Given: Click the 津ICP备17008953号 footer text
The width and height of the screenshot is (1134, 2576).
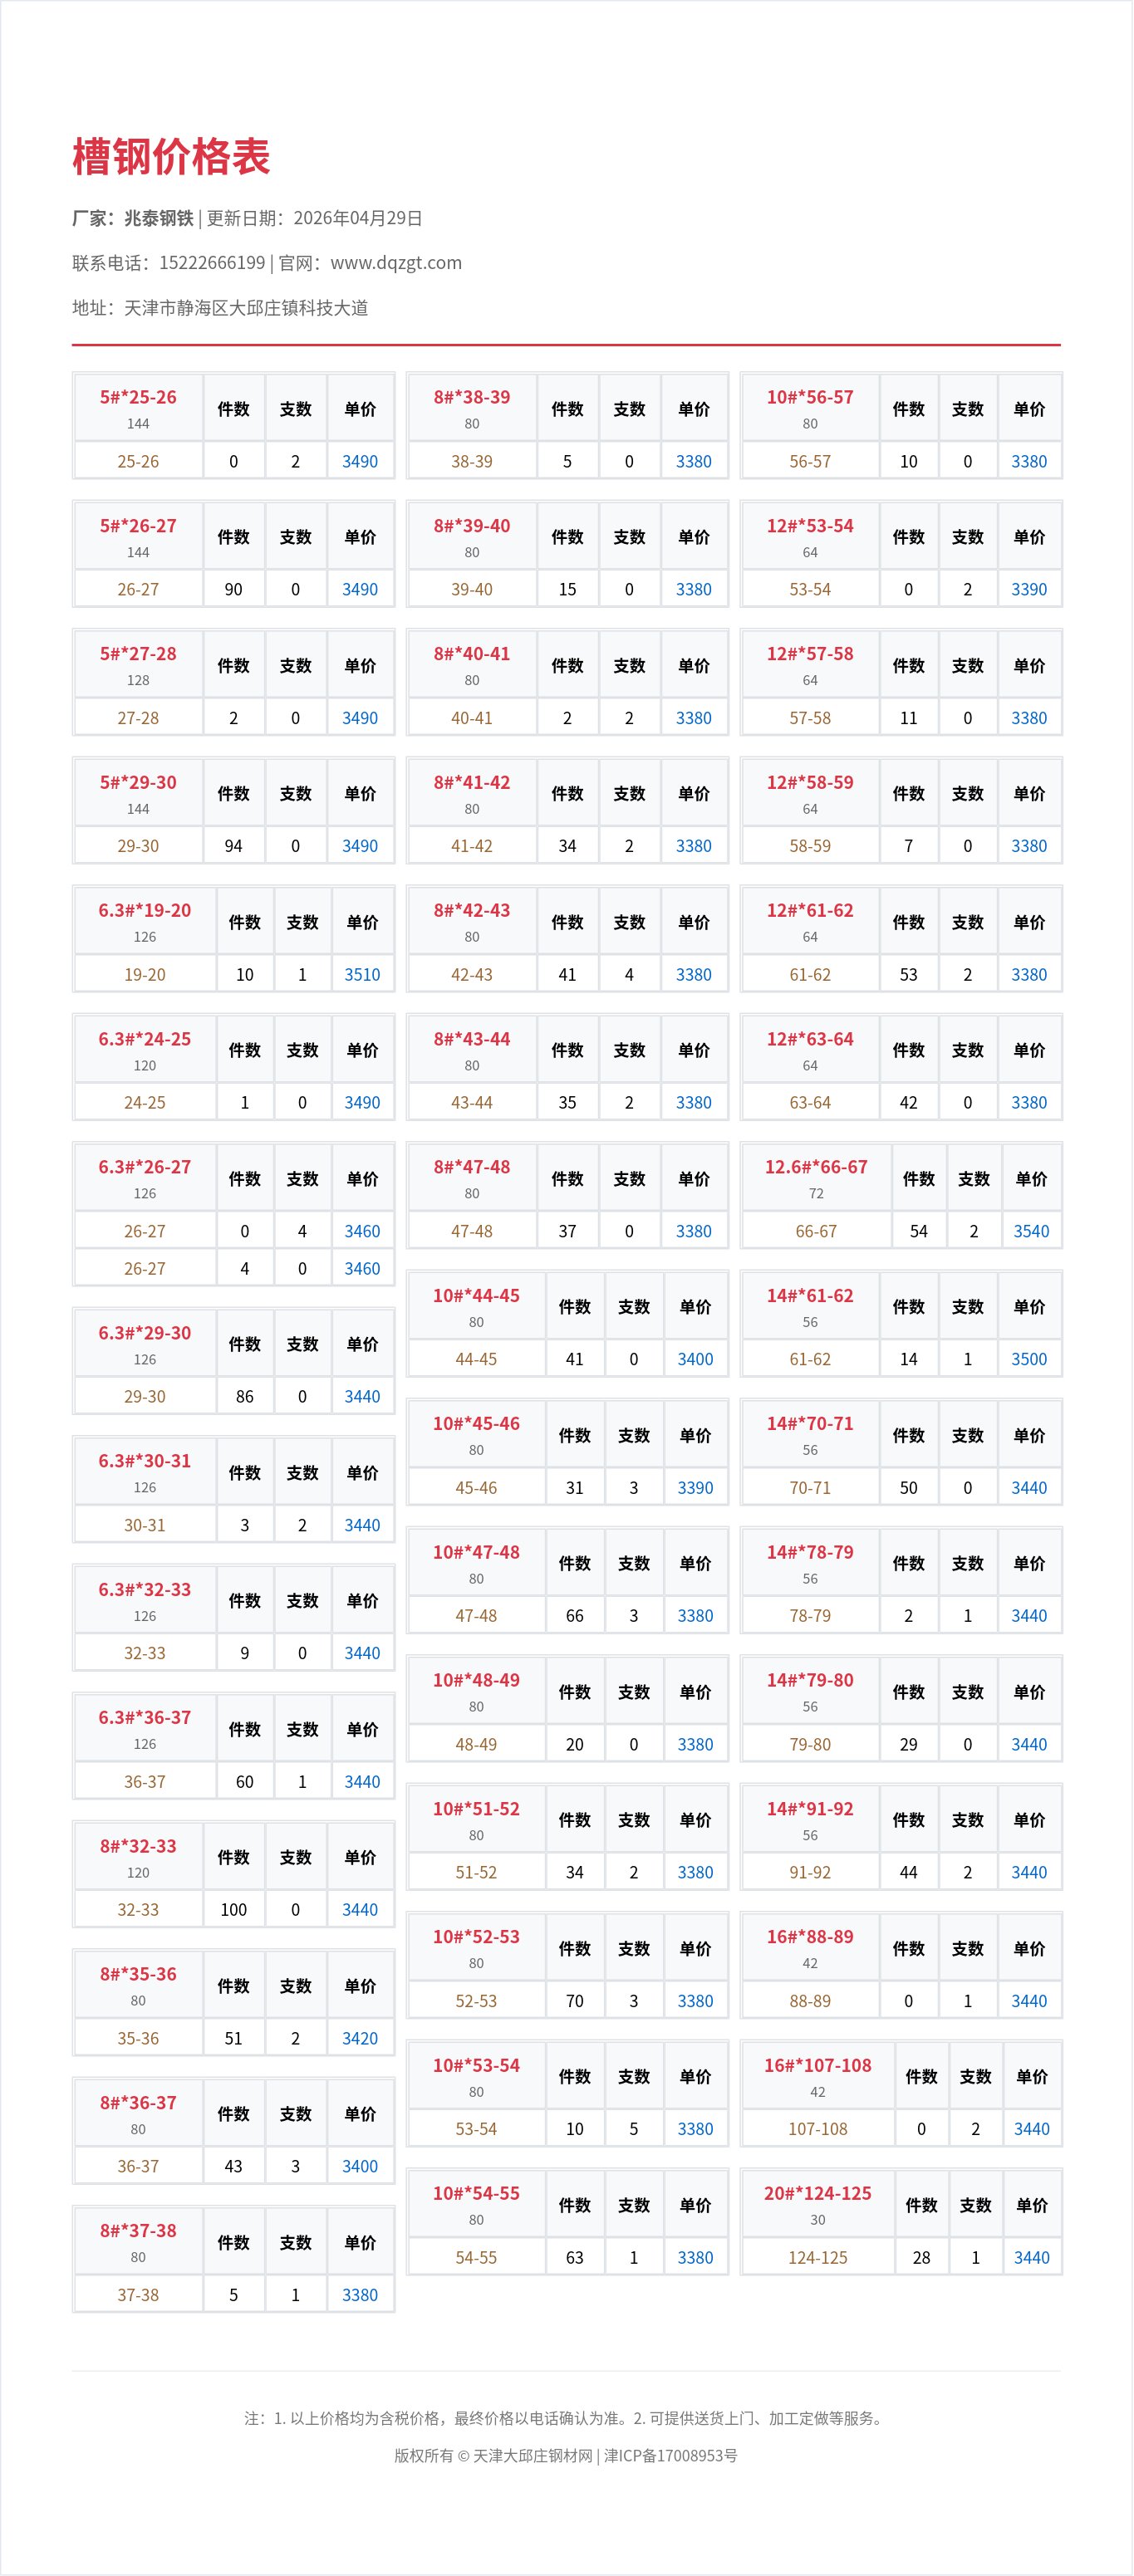Looking at the screenshot, I should coord(671,2455).
